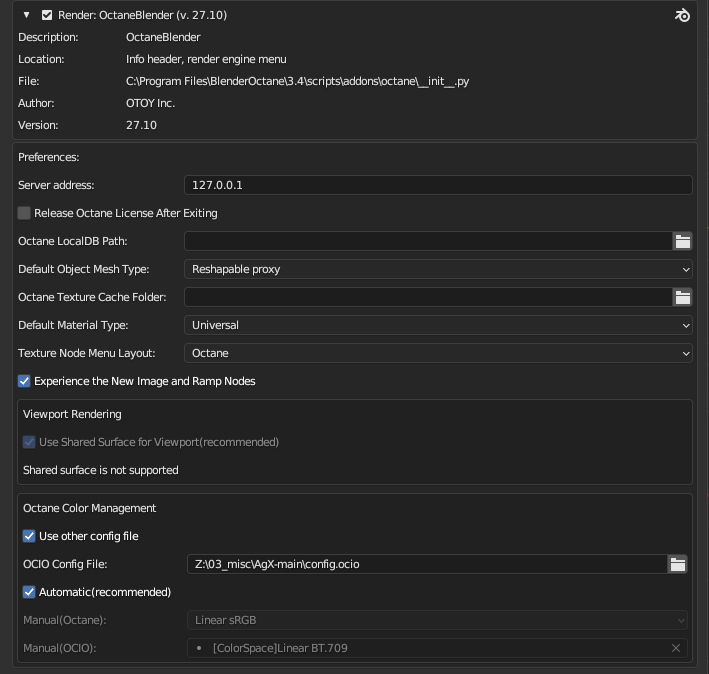Uncheck Experience the New Image and Ramp Nodes
This screenshot has height=674, width=709.
tap(24, 381)
